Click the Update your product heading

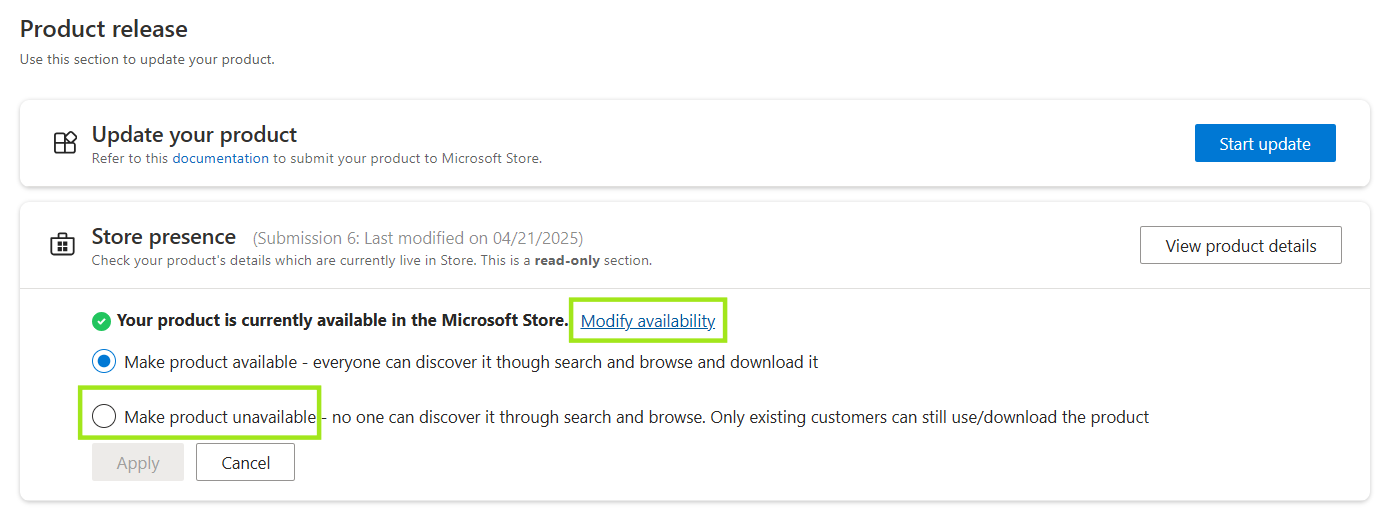coord(194,134)
